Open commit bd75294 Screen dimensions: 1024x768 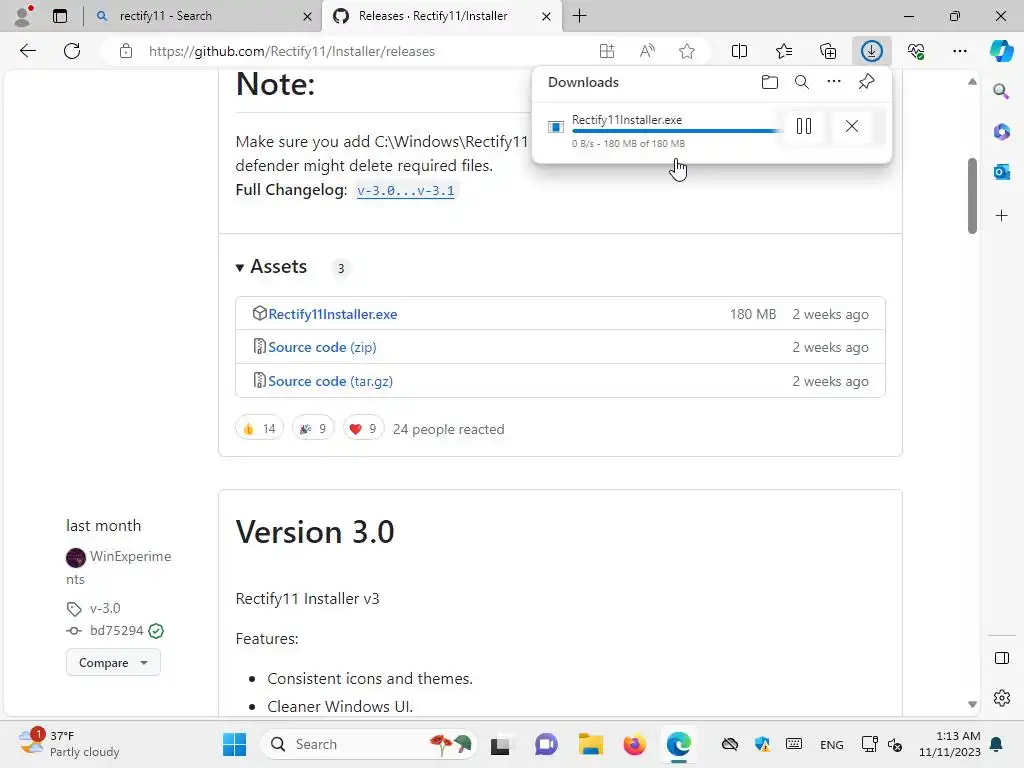coord(116,630)
